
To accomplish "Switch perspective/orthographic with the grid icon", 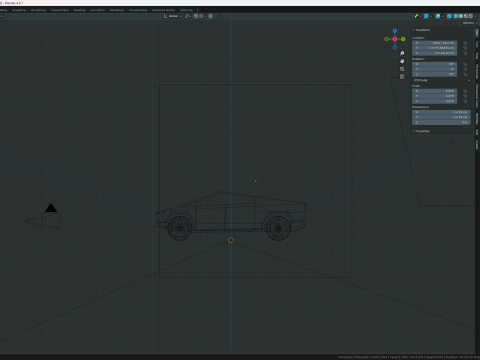I will 402,76.
